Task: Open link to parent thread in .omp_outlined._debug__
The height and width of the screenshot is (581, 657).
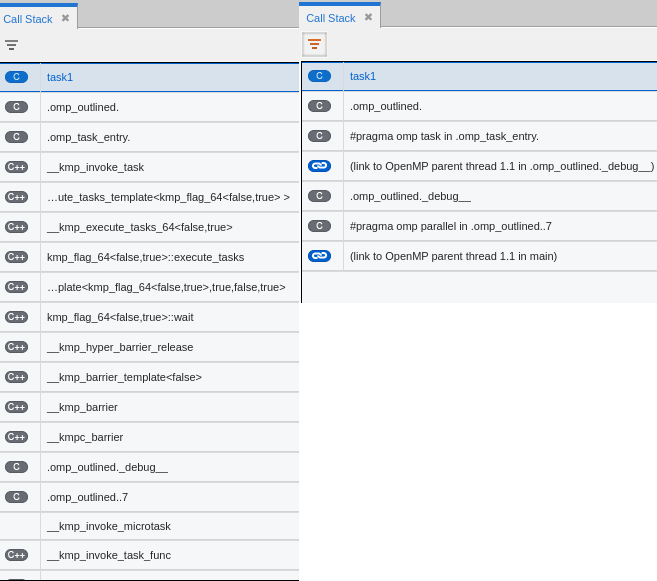Action: pos(501,166)
